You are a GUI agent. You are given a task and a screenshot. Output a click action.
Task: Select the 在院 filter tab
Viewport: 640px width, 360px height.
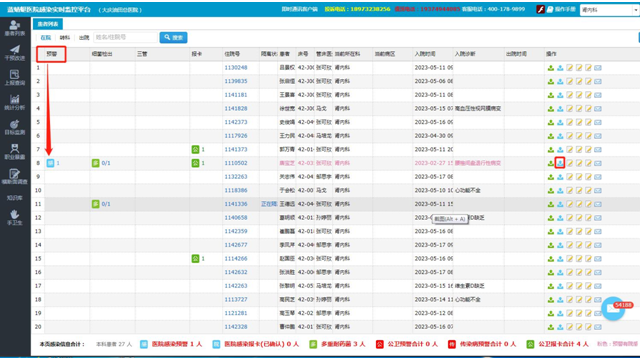click(46, 38)
